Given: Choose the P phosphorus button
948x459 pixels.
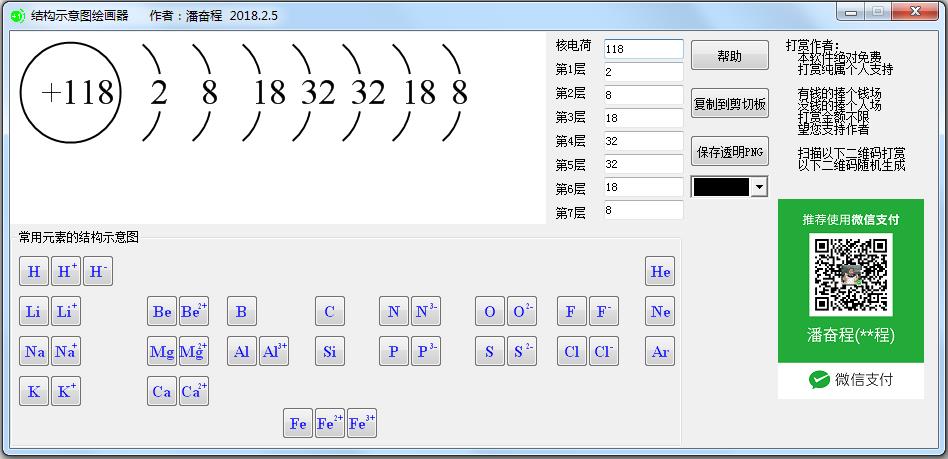Looking at the screenshot, I should (x=394, y=351).
